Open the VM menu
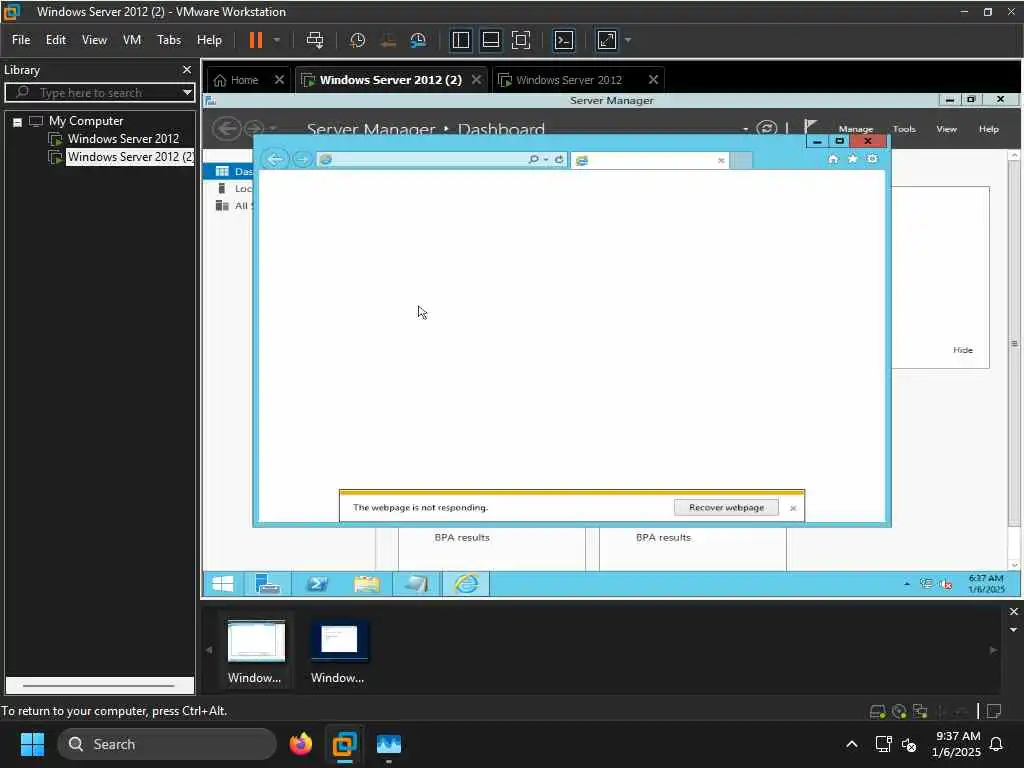 click(132, 40)
